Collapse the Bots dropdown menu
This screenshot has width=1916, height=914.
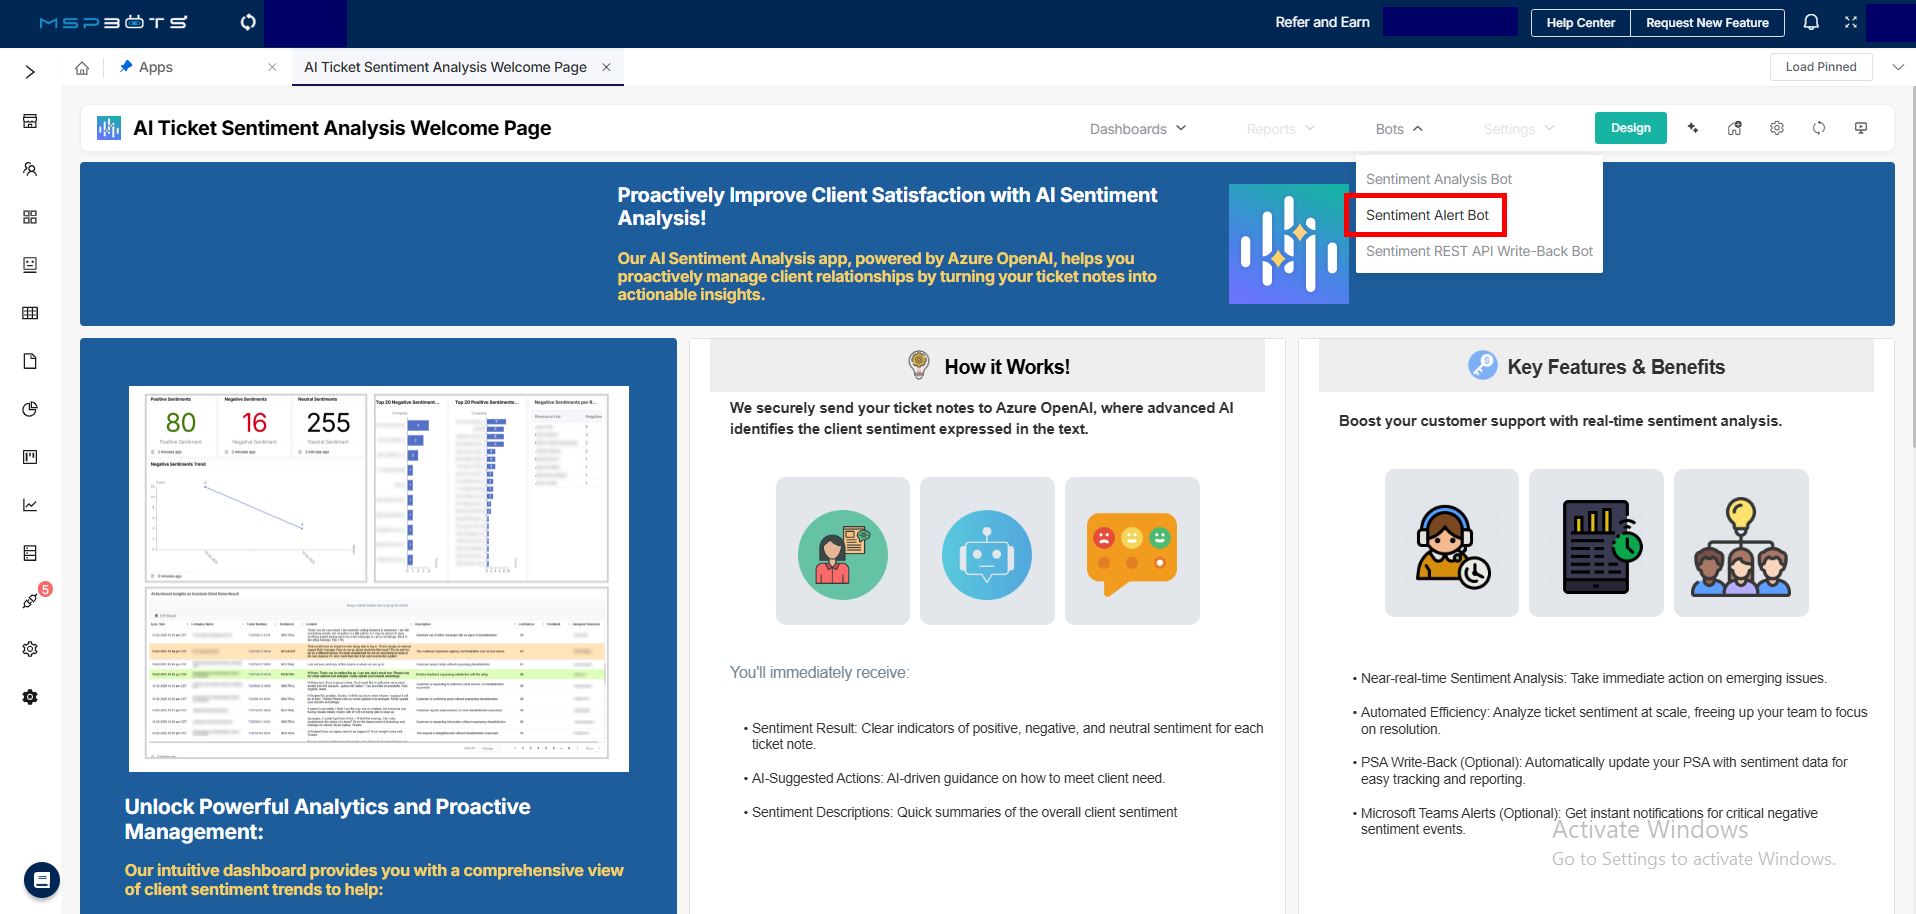[x=1398, y=129]
